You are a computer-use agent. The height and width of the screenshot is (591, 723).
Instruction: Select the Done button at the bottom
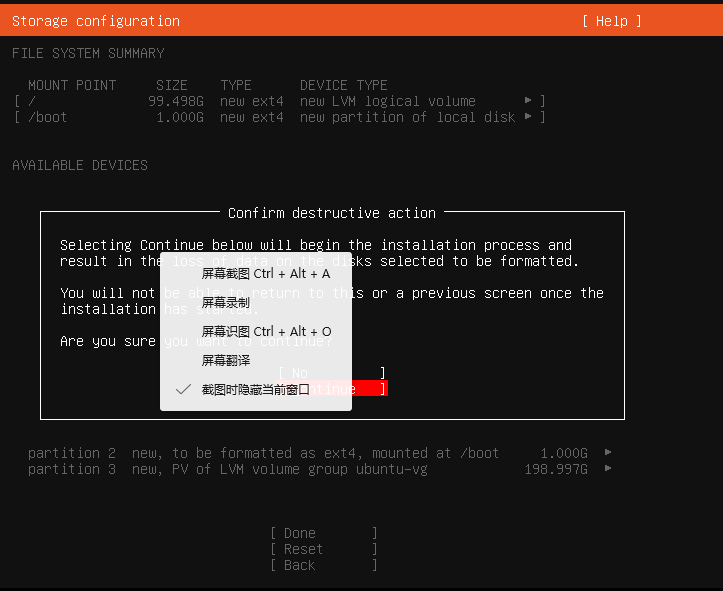click(324, 533)
